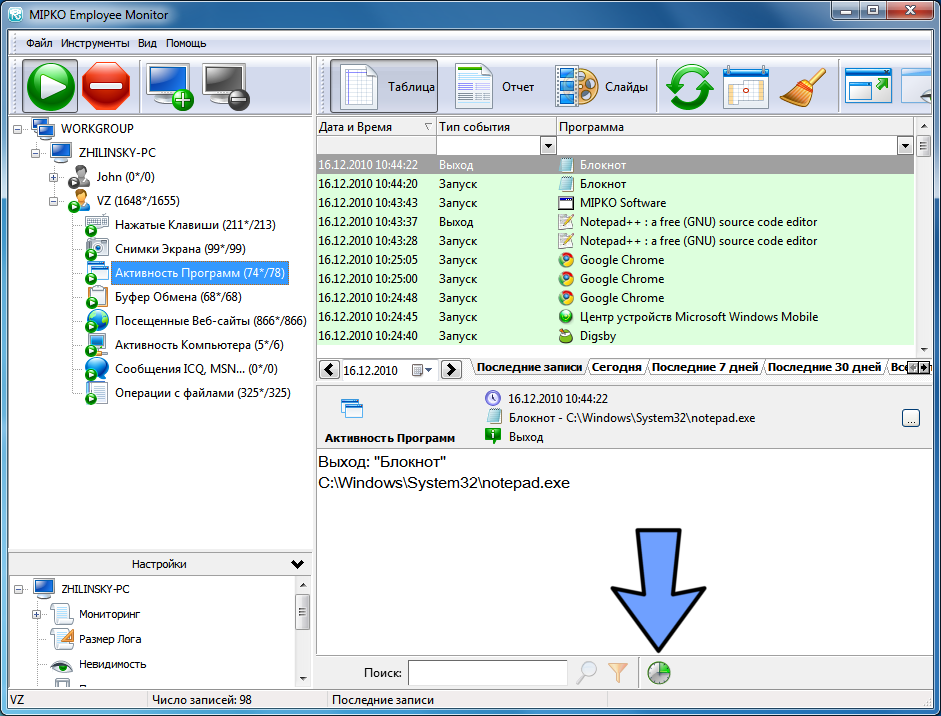Select the 10:44:20 Запуск Блокнот row
941x716 pixels.
pos(615,184)
